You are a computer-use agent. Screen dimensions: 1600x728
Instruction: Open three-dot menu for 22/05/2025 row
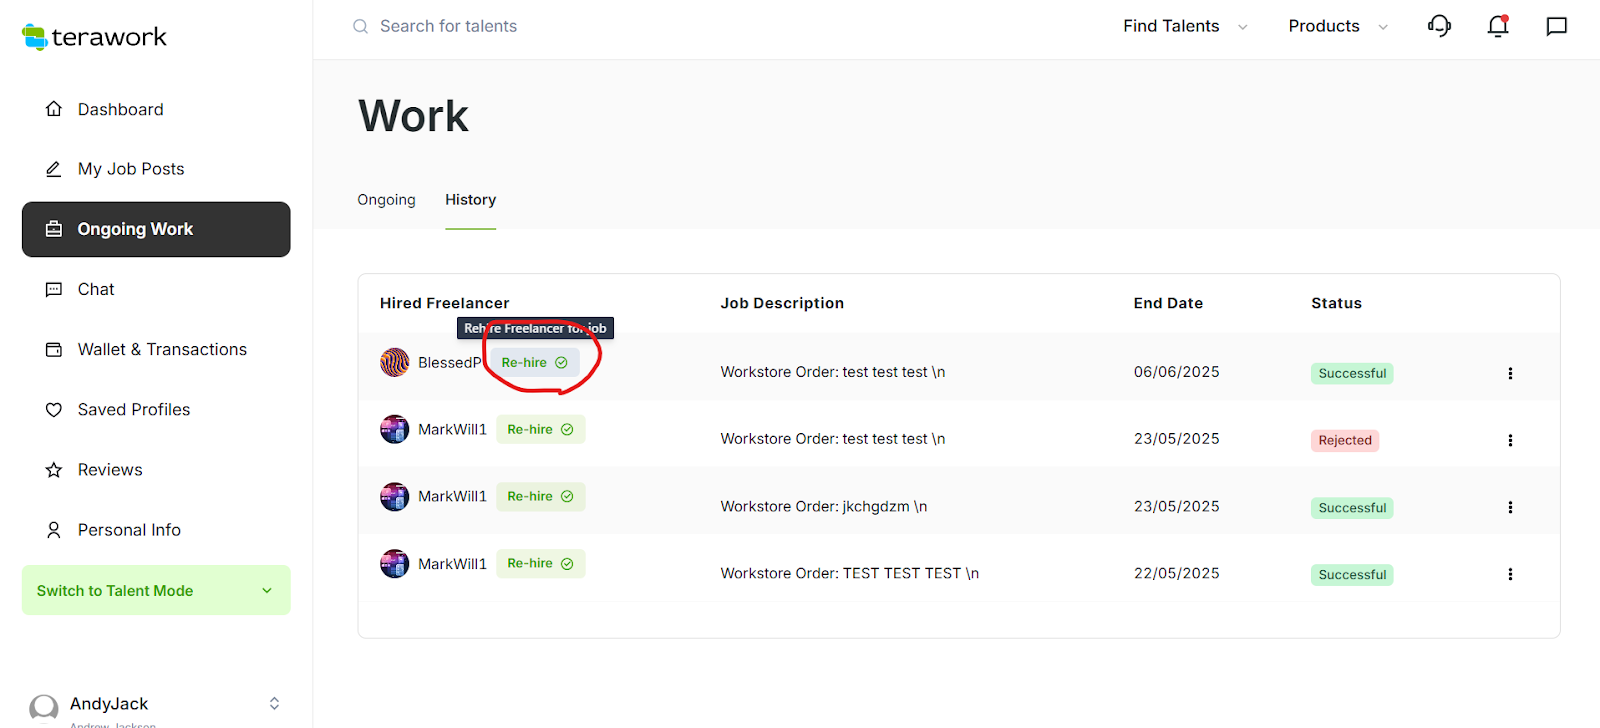(1509, 574)
